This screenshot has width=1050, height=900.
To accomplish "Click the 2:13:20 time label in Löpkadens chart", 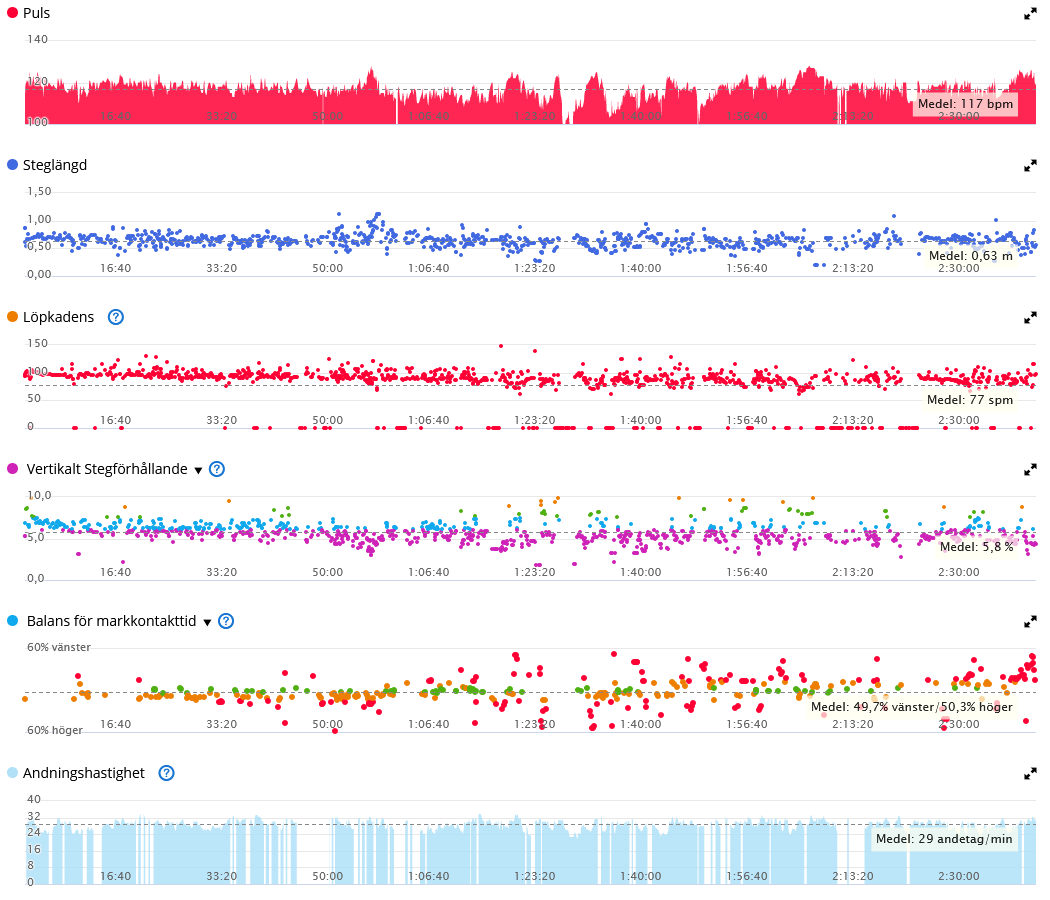I will [852, 421].
